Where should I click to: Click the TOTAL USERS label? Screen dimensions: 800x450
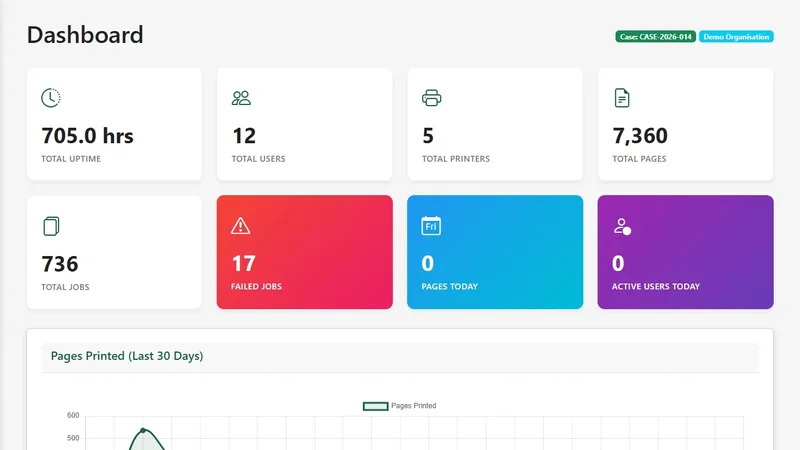click(x=258, y=159)
